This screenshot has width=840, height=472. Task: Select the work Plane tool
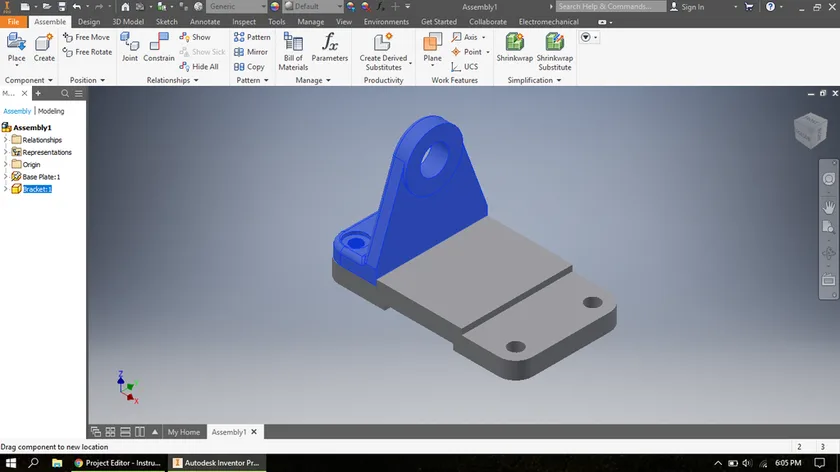coord(432,48)
